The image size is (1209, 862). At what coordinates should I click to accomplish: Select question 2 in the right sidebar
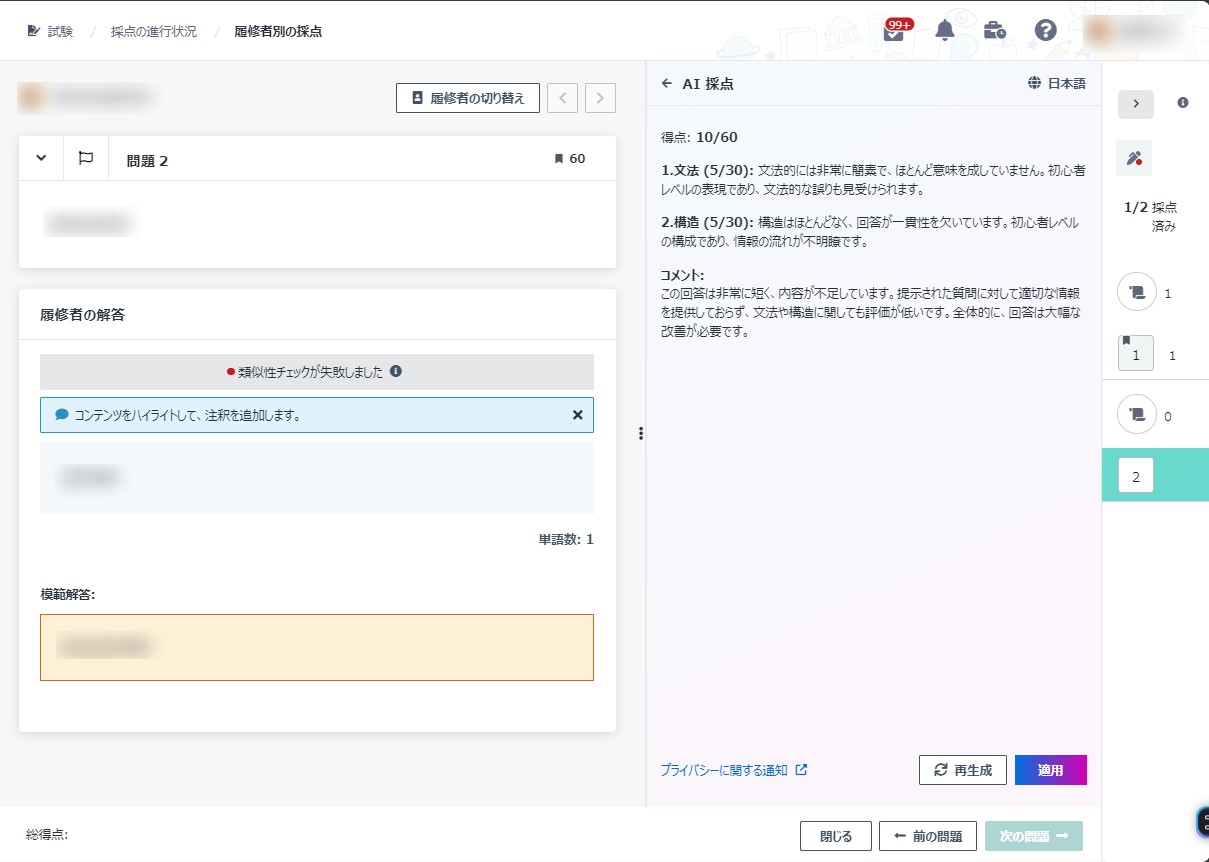[1135, 476]
